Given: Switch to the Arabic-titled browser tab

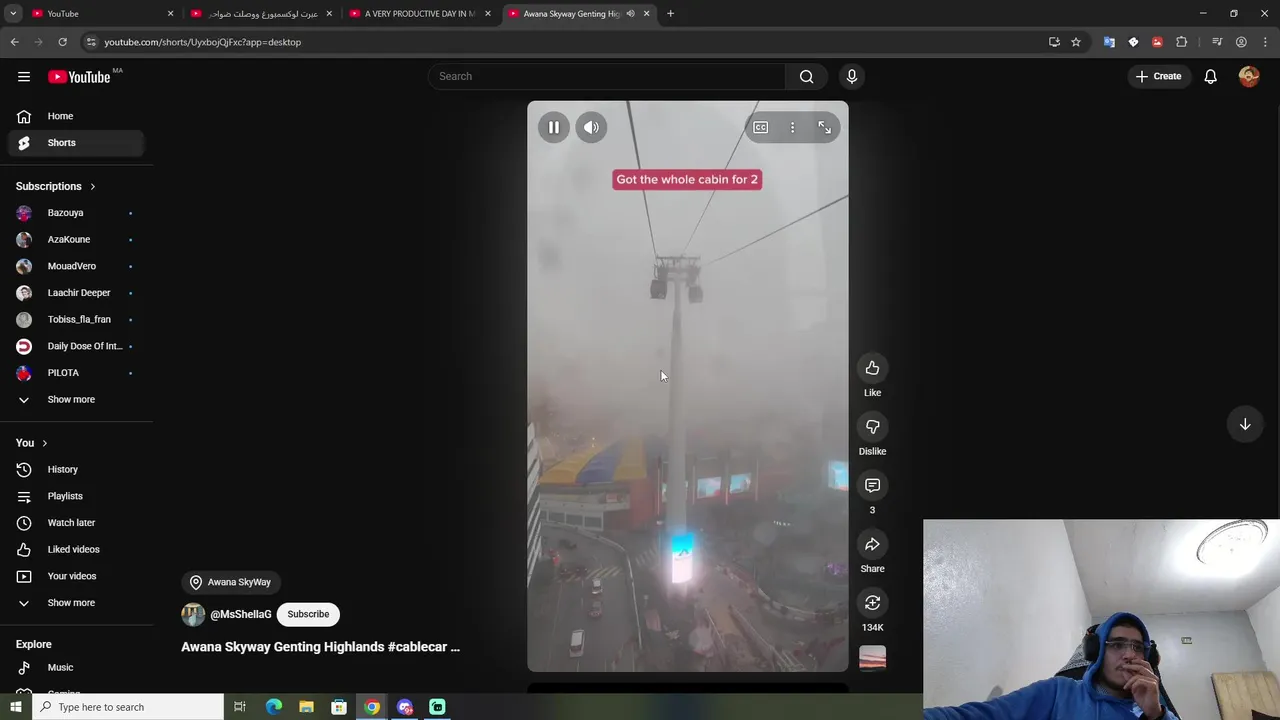Looking at the screenshot, I should [x=260, y=14].
